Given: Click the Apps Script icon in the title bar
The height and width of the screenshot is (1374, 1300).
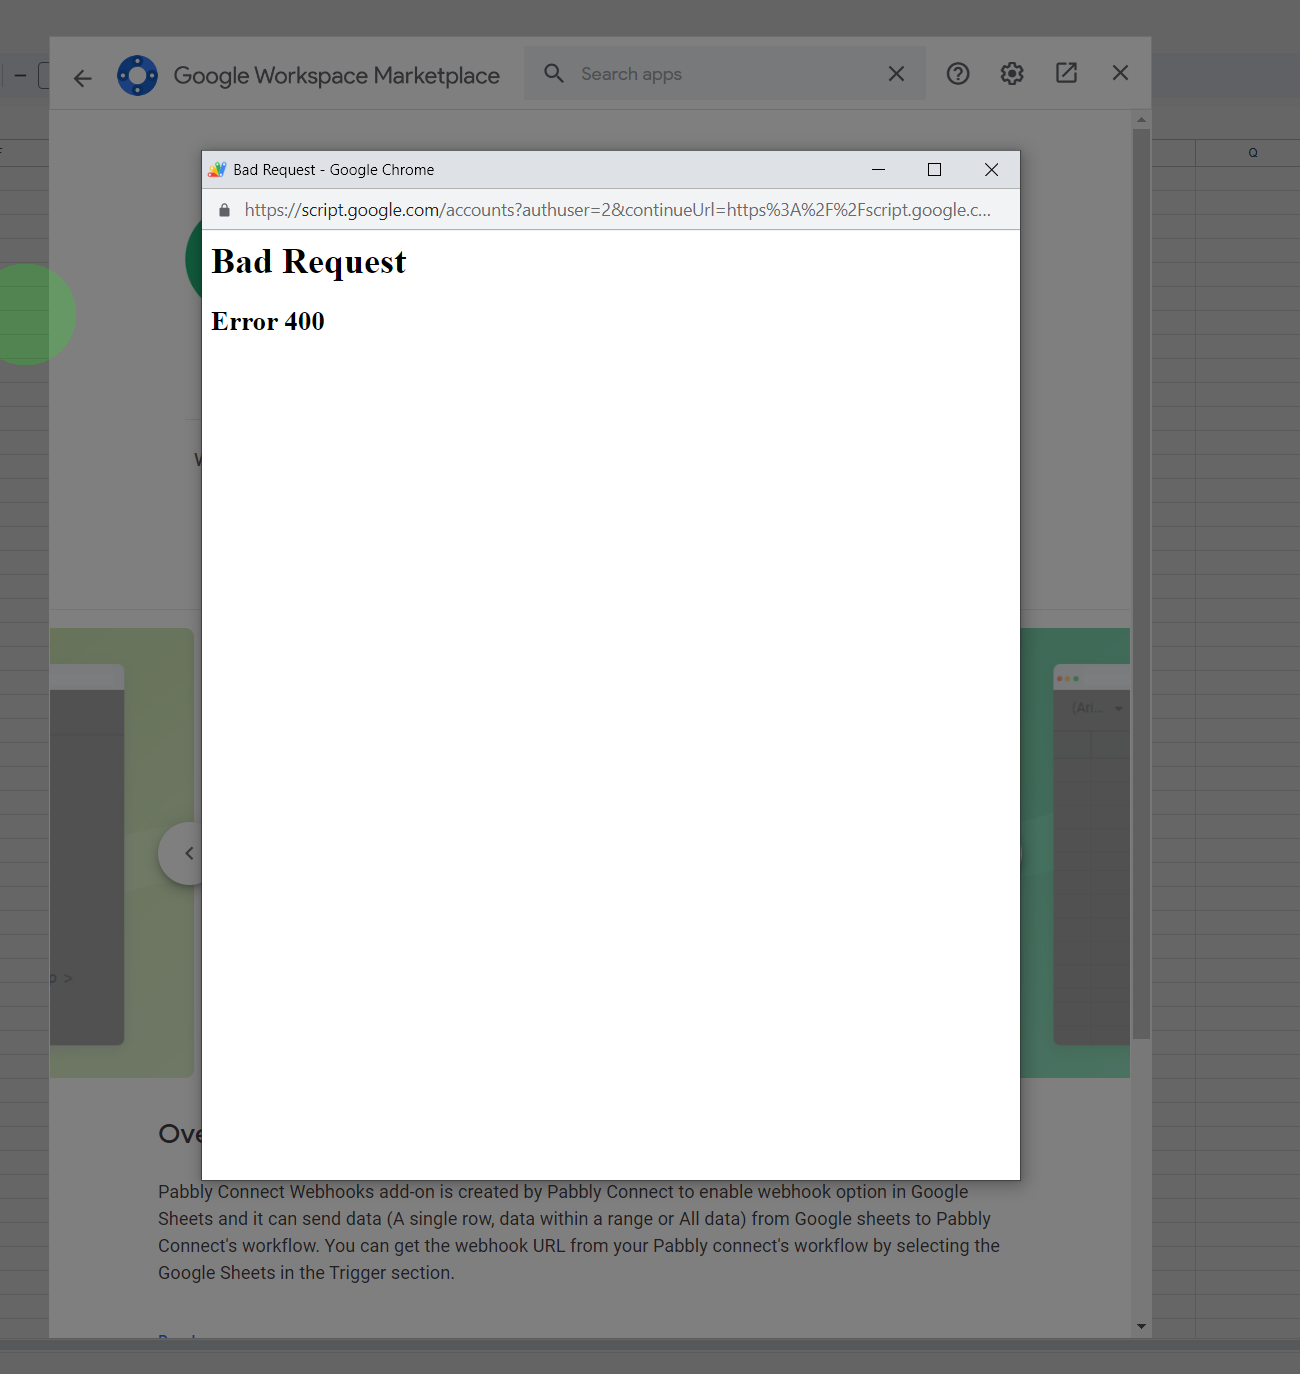Looking at the screenshot, I should tap(217, 170).
